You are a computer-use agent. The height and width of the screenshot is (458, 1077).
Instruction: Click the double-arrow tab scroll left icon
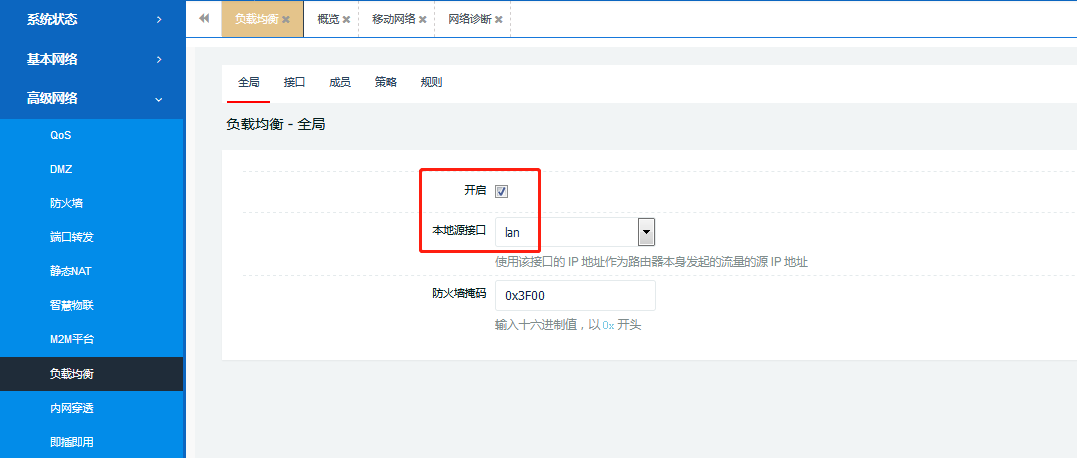[204, 19]
